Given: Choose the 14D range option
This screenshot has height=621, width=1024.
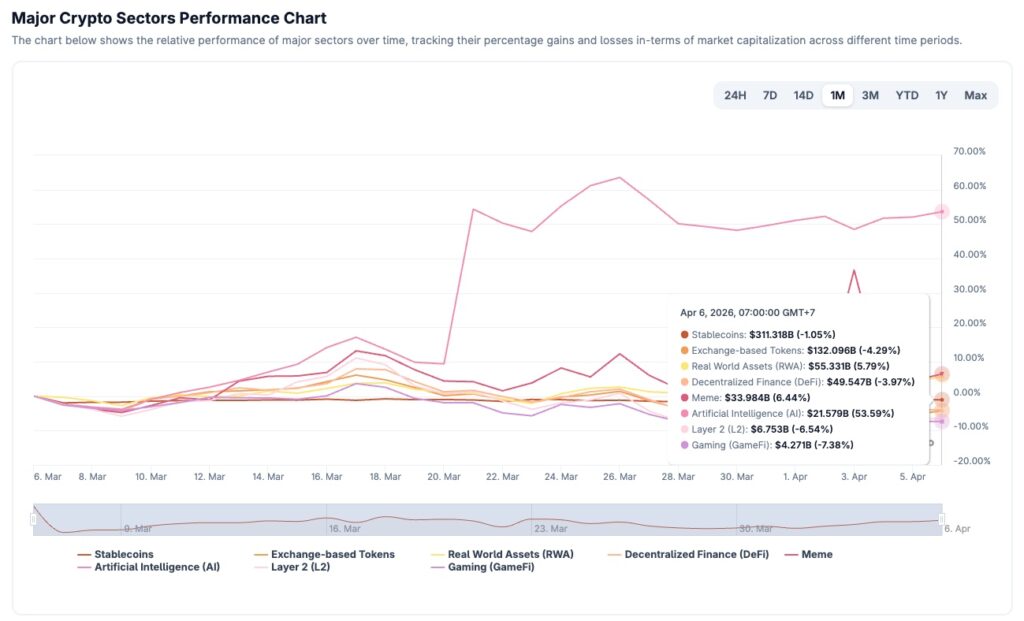Looking at the screenshot, I should tap(803, 95).
